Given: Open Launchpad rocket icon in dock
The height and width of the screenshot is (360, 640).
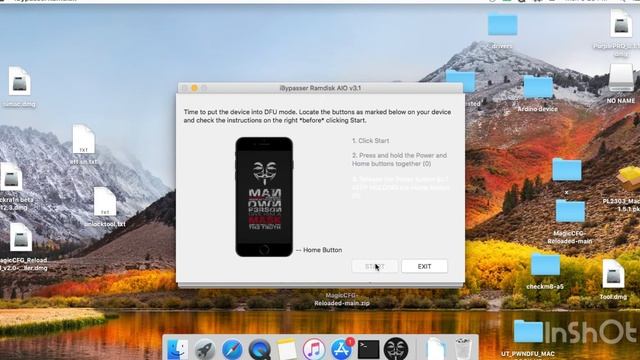Looking at the screenshot, I should click(205, 349).
